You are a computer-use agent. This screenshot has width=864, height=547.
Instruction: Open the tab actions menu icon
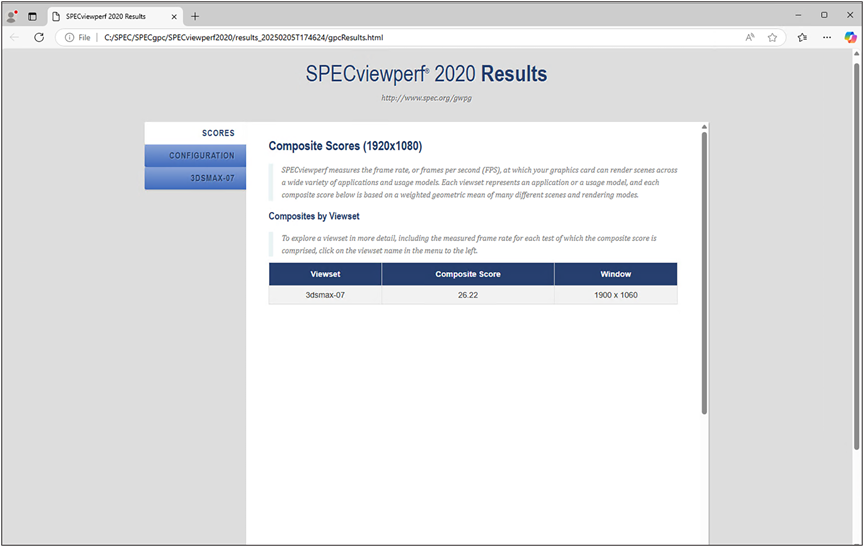click(x=33, y=17)
